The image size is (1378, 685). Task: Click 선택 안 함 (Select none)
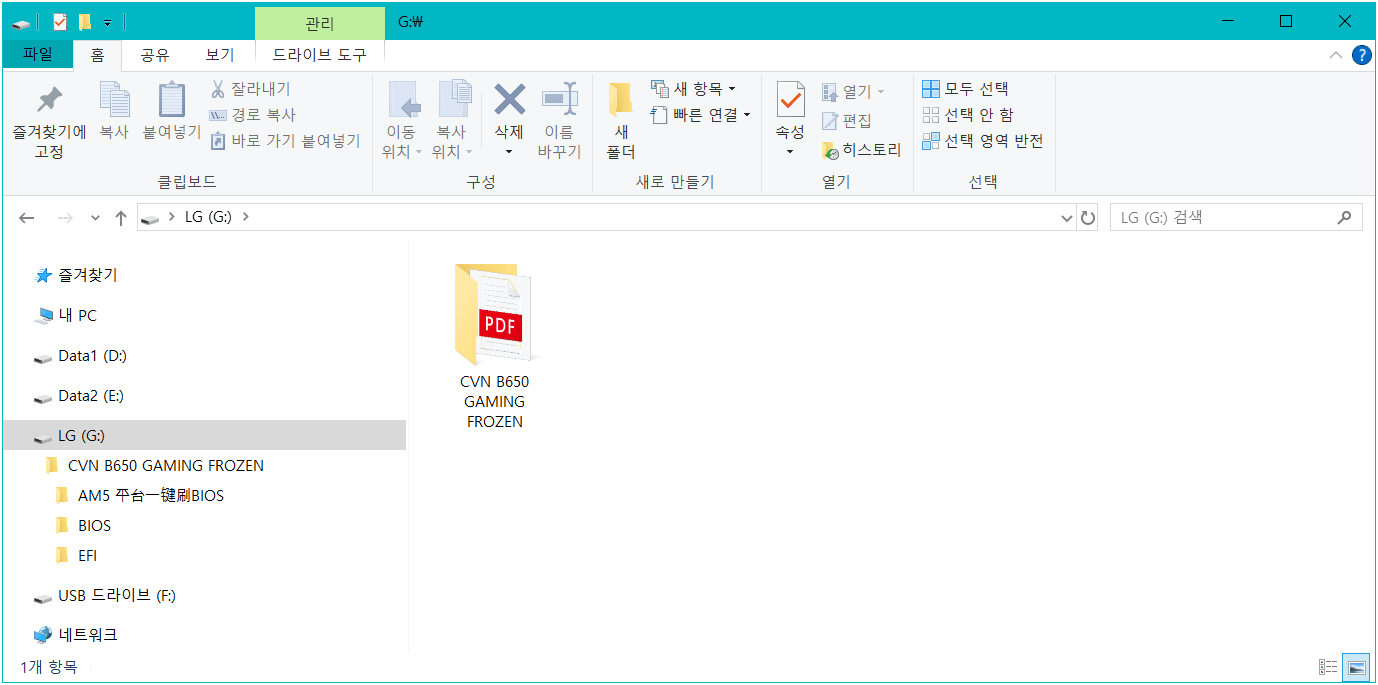point(967,115)
